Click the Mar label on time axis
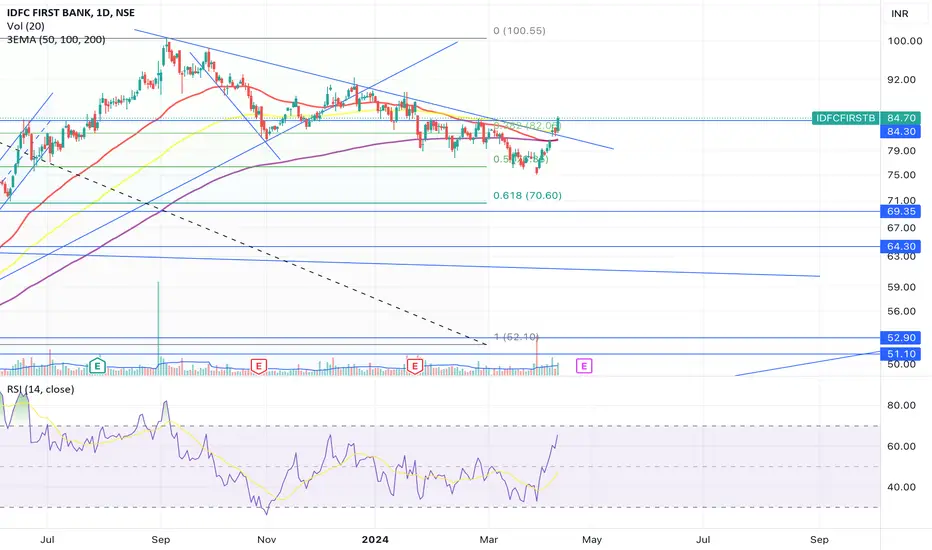 (489, 539)
